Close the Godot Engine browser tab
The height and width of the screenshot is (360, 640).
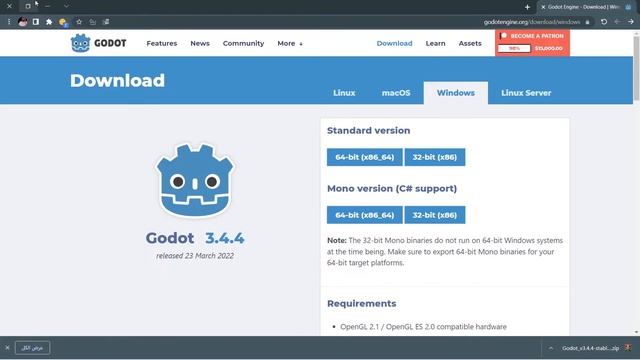543,7
